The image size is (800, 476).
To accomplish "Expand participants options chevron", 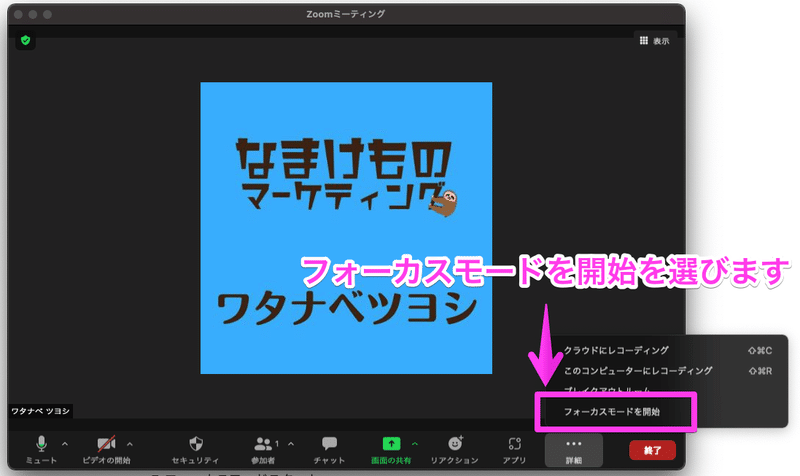I will [291, 444].
